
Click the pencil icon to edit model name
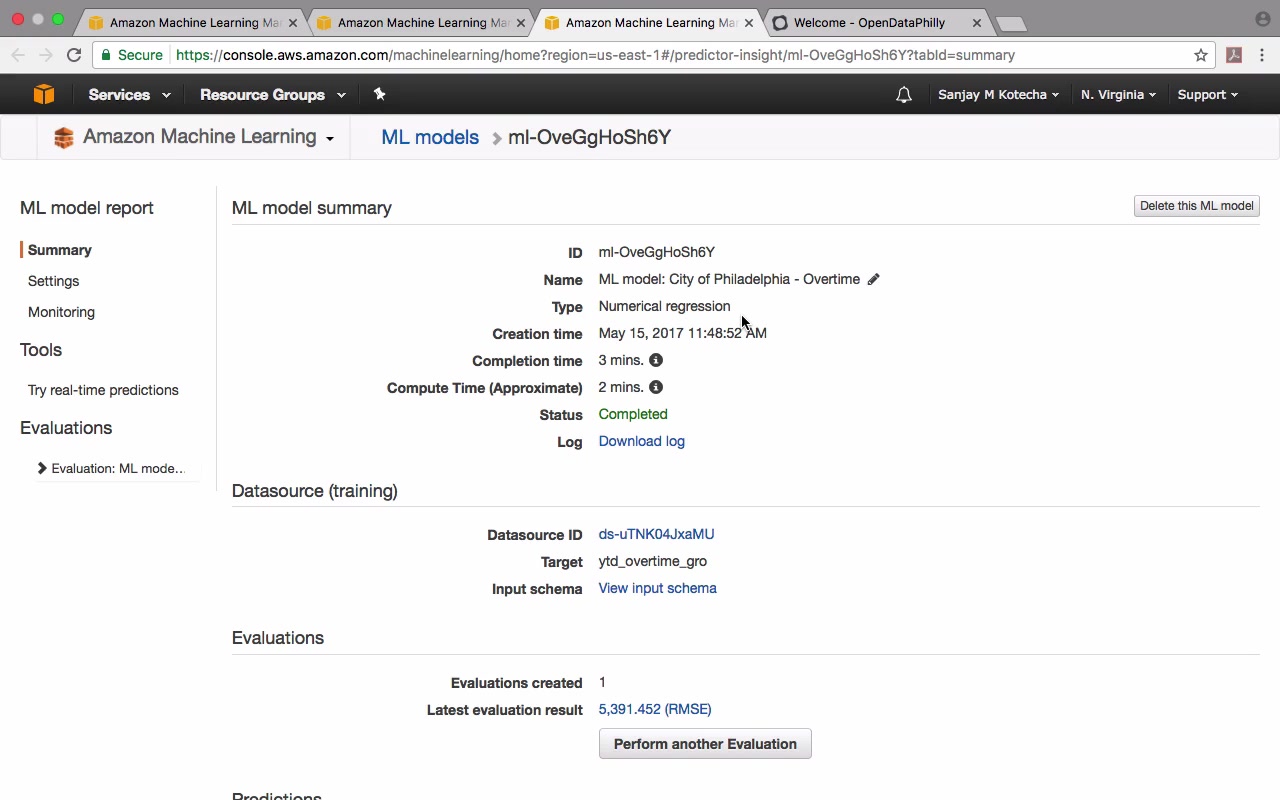tap(873, 280)
